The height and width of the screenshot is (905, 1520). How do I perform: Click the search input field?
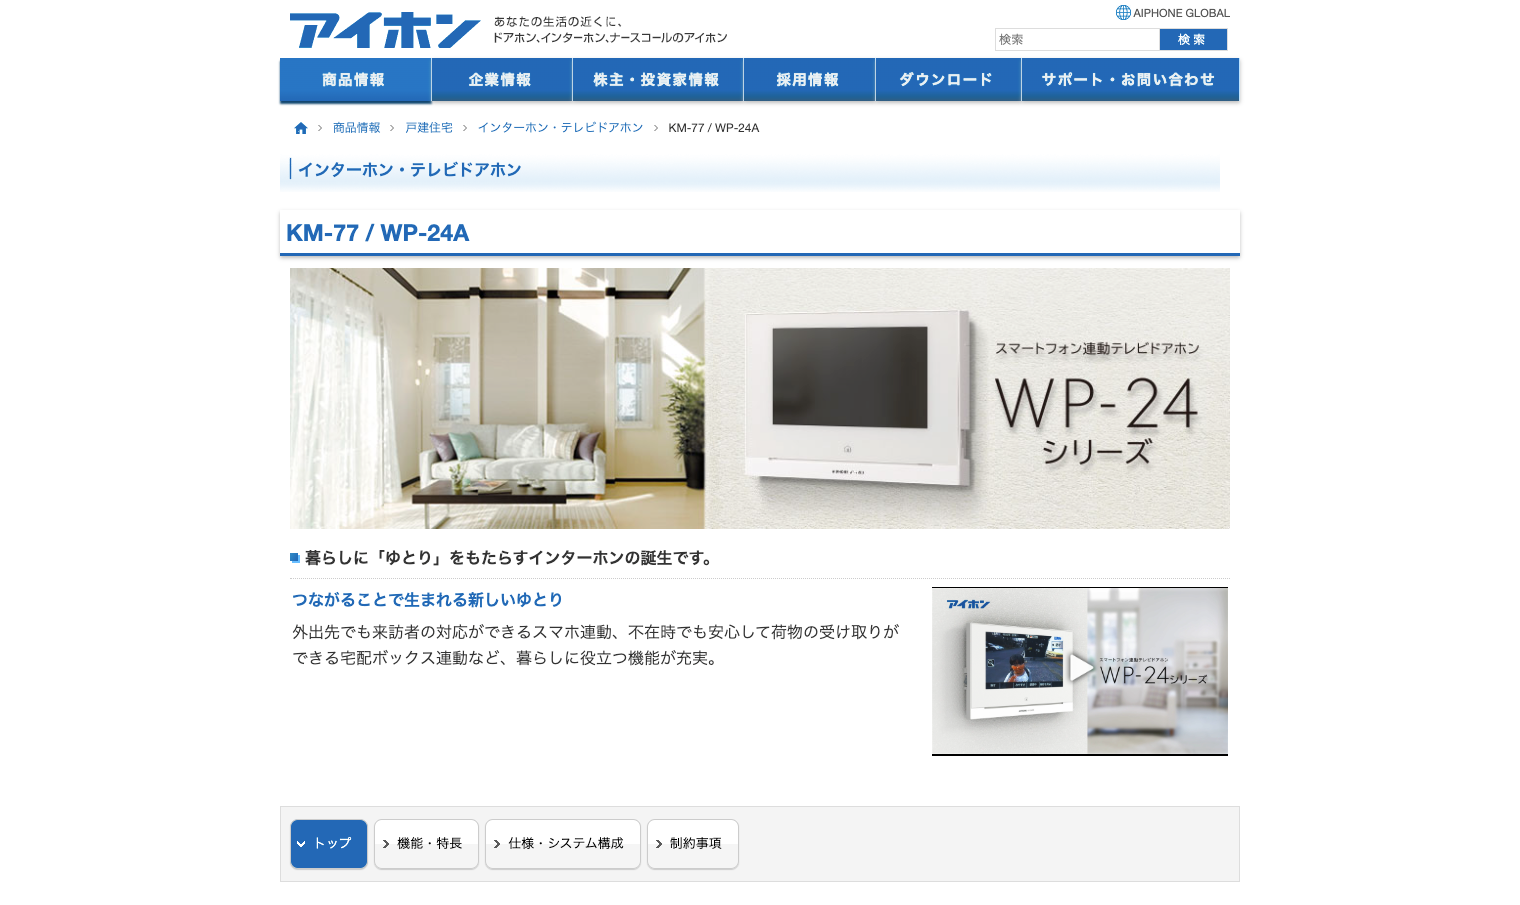1077,40
